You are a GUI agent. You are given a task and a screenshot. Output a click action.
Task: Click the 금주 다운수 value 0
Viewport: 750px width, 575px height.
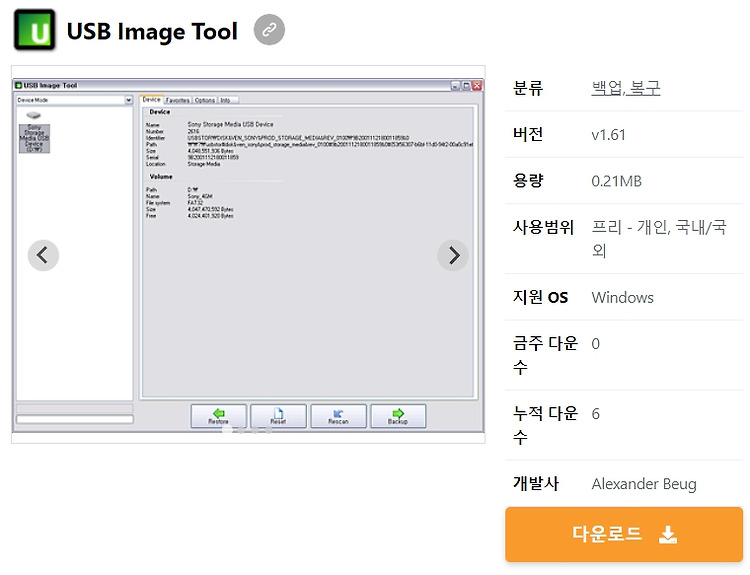(x=596, y=344)
